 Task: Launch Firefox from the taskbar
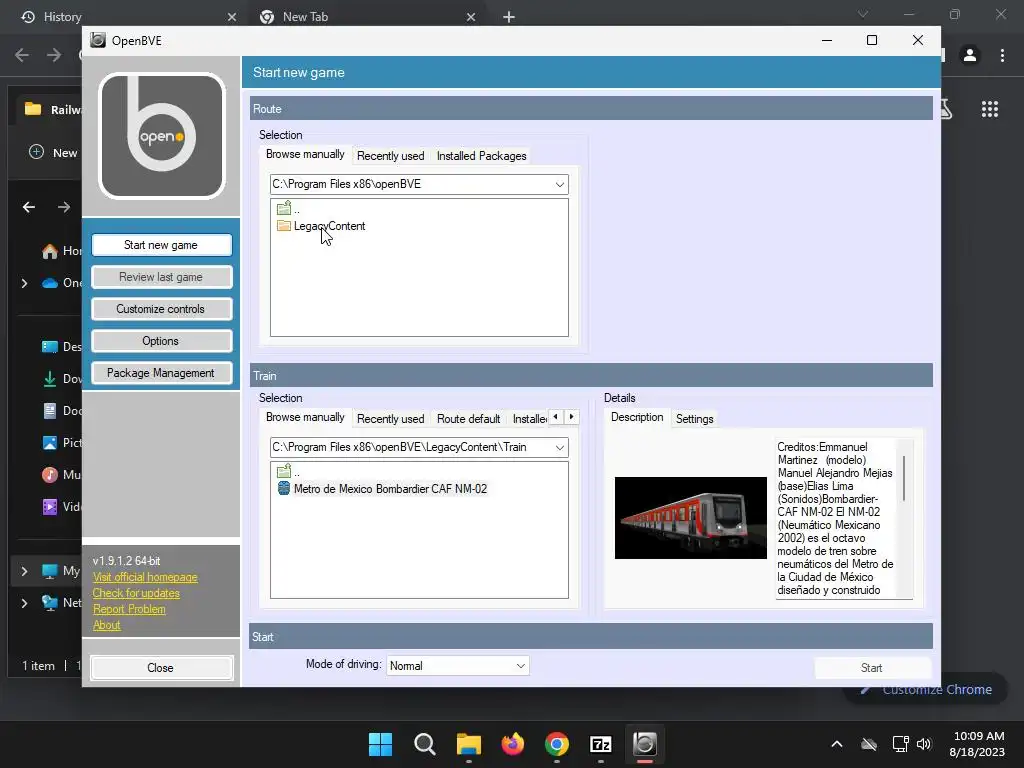[513, 744]
